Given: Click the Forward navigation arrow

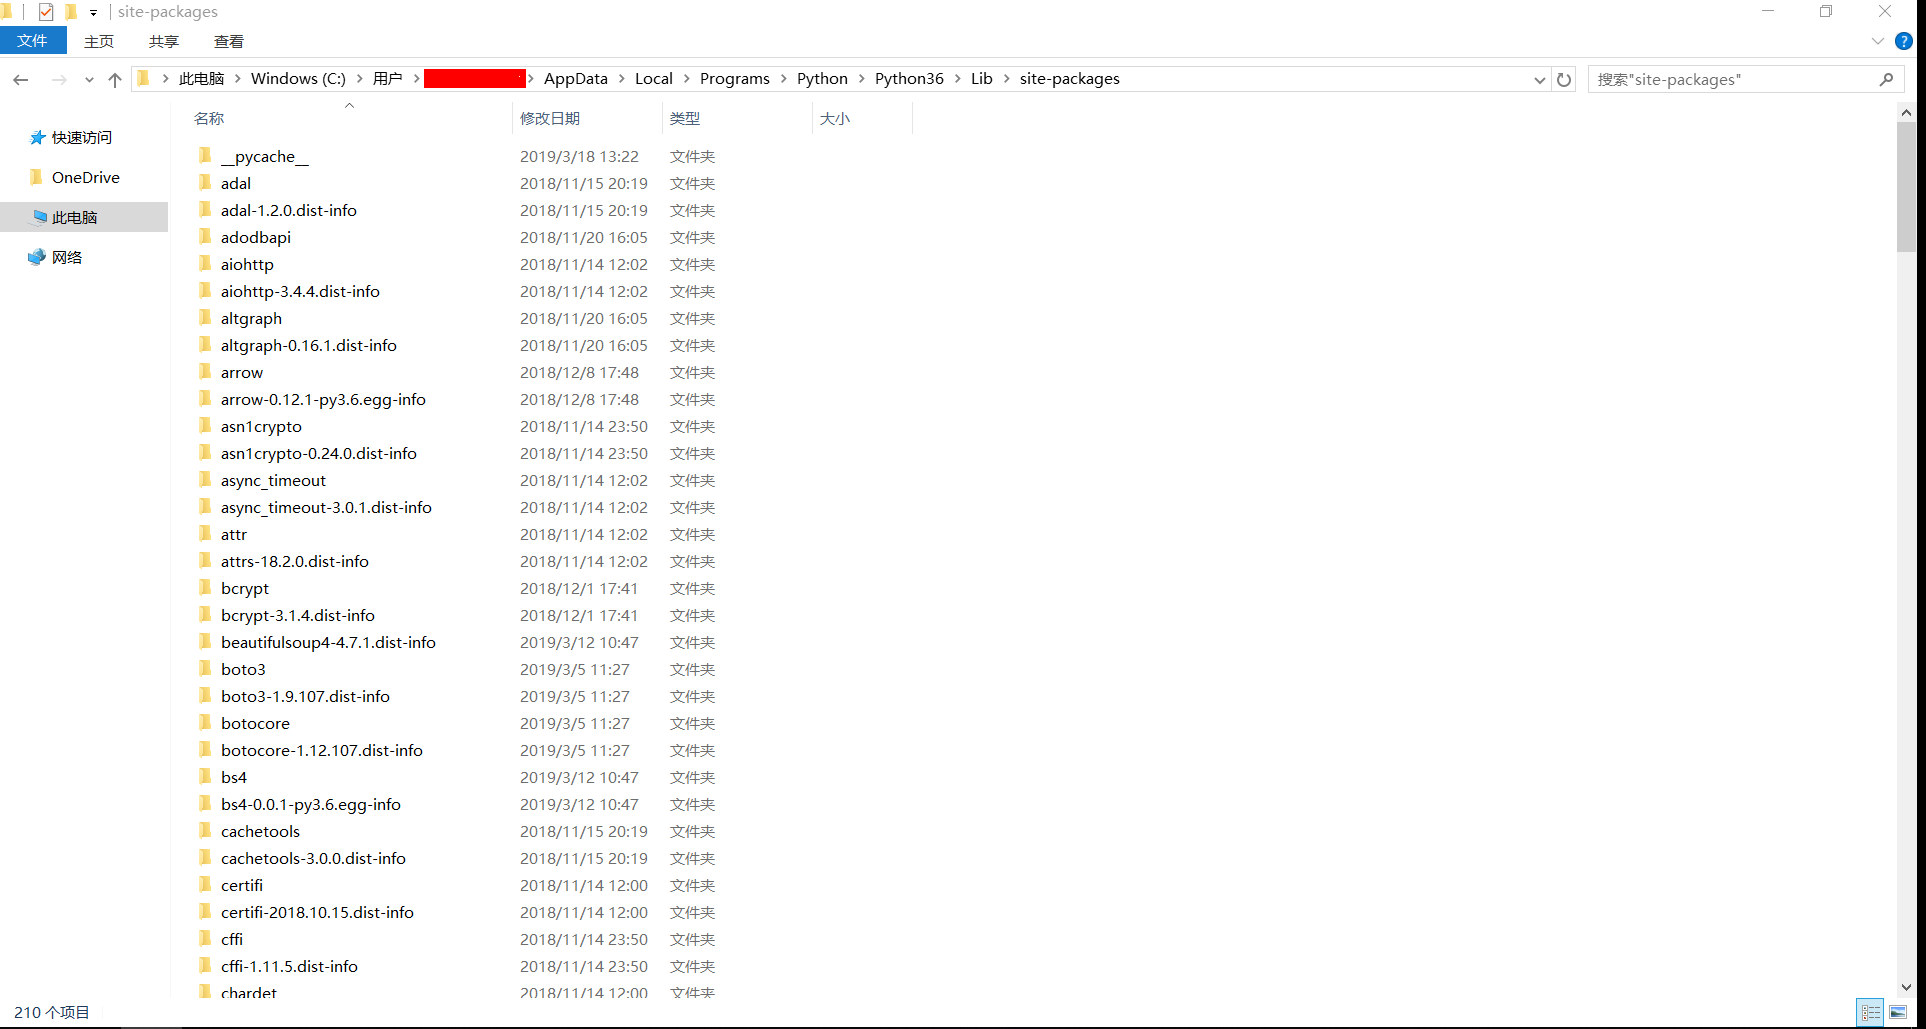Looking at the screenshot, I should pos(59,80).
